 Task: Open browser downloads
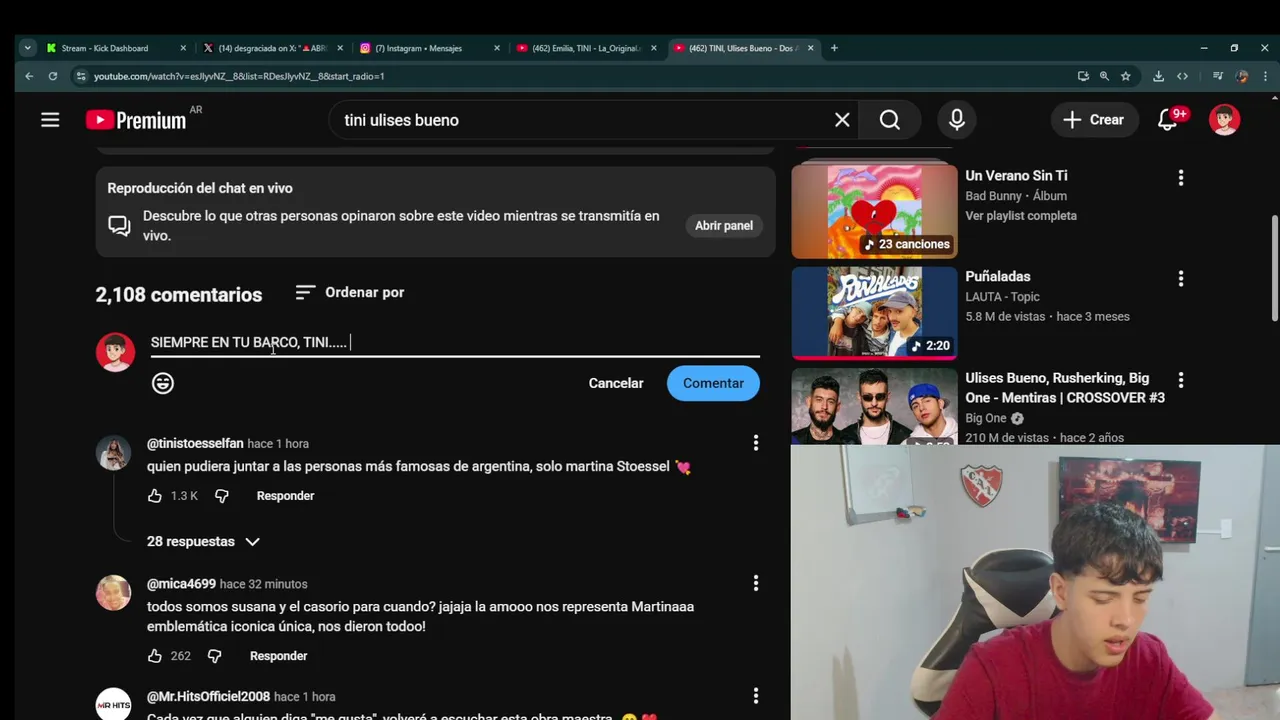(x=1158, y=76)
